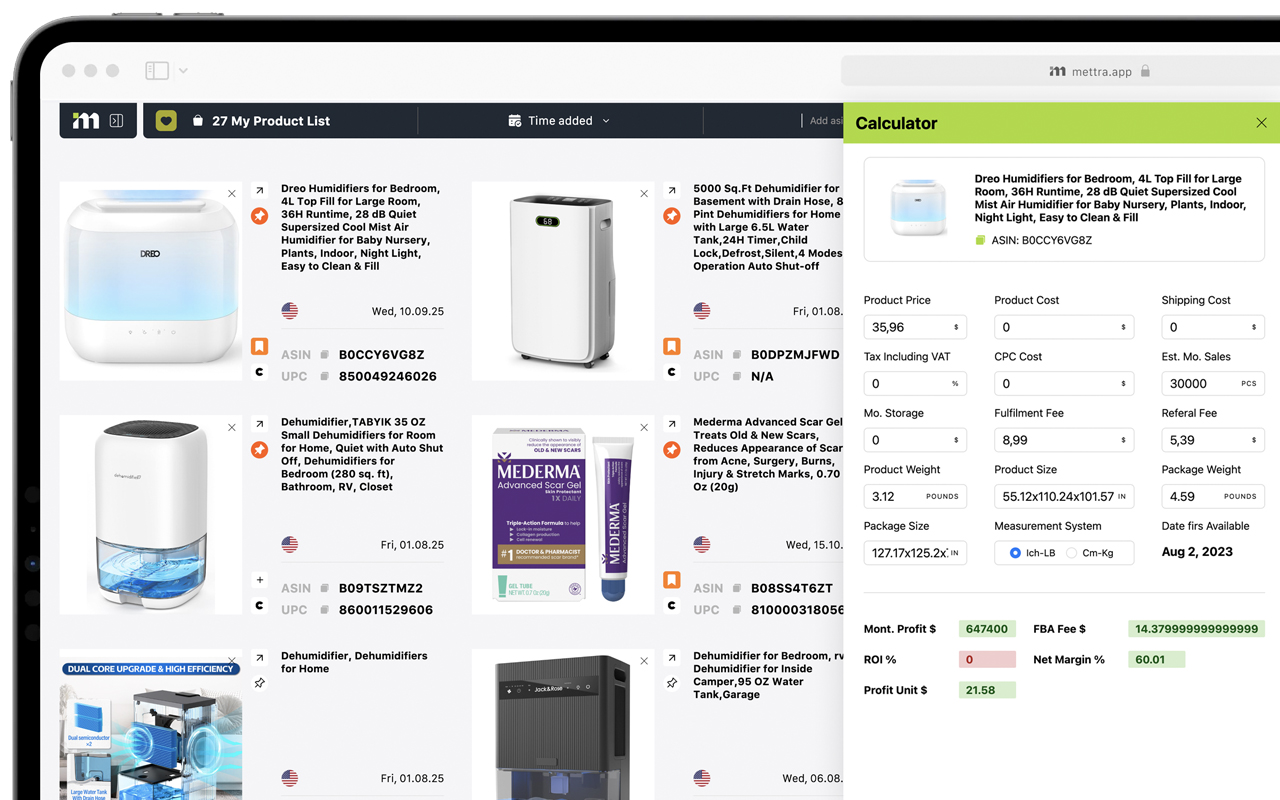Viewport: 1280px width, 800px height.
Task: Pin the Dehumidifier for Bedroom, rv product
Action: pyautogui.click(x=672, y=683)
